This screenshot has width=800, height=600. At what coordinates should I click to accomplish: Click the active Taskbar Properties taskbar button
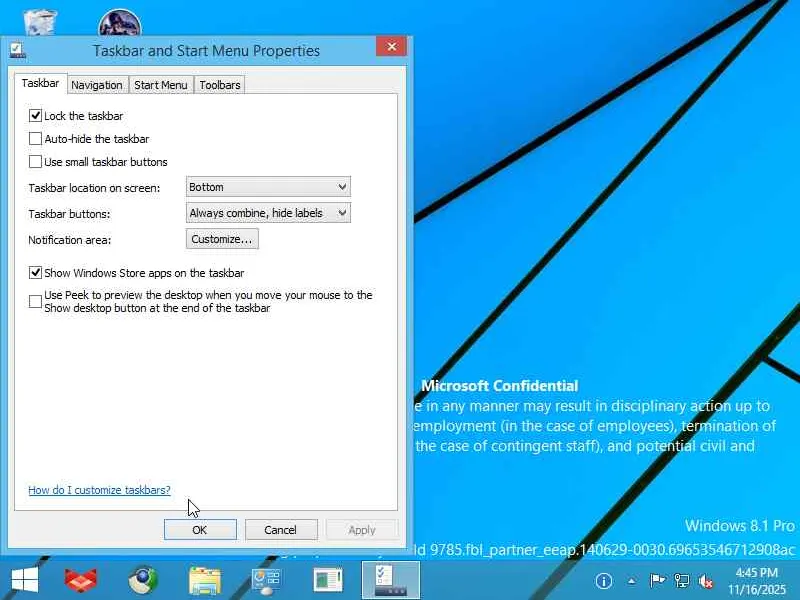click(391, 580)
